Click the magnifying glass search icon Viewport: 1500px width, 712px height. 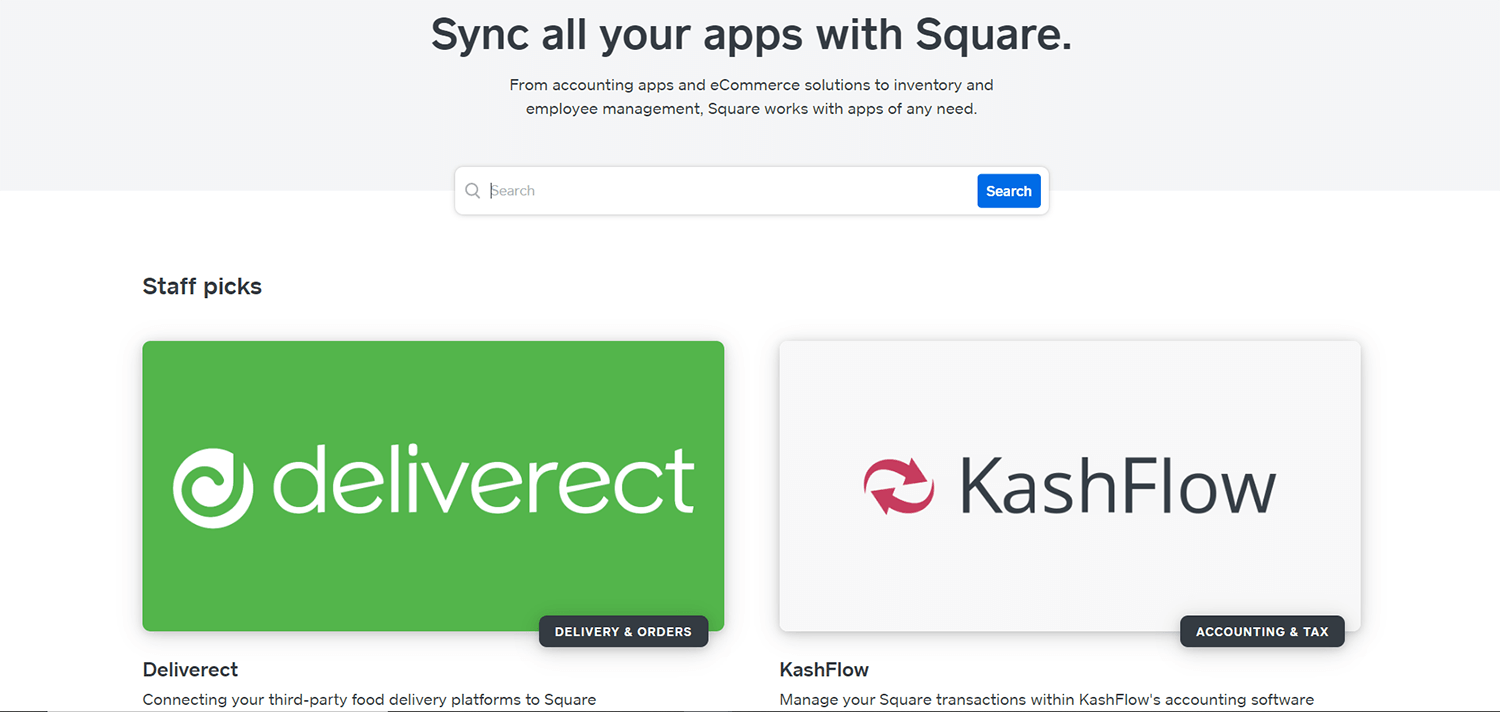[473, 191]
